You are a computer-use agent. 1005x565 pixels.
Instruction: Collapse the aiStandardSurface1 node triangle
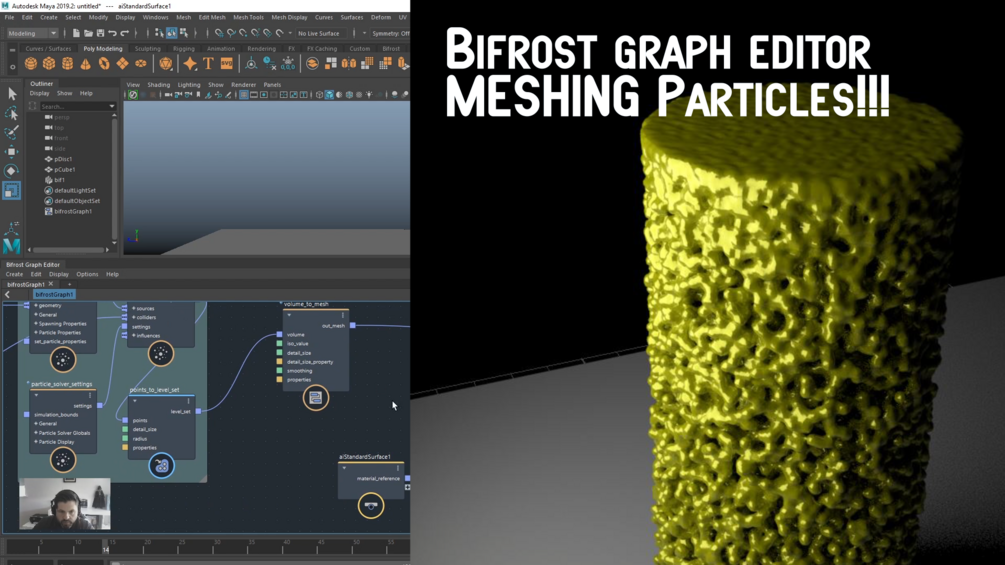click(344, 468)
